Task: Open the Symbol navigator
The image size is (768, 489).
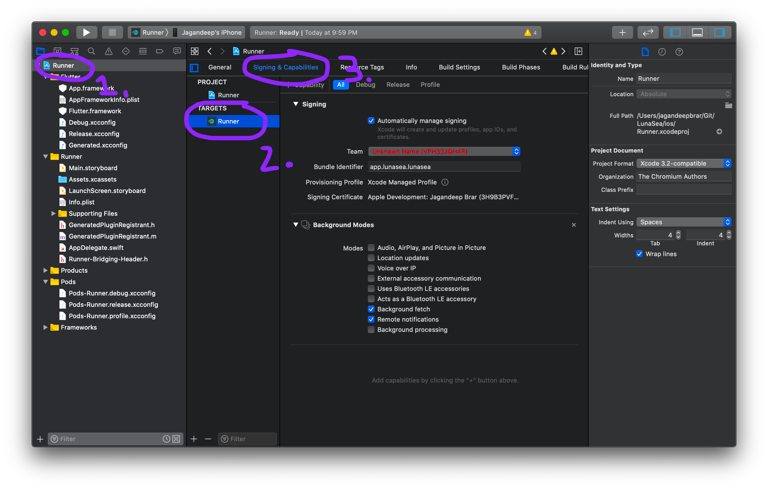Action: [74, 51]
